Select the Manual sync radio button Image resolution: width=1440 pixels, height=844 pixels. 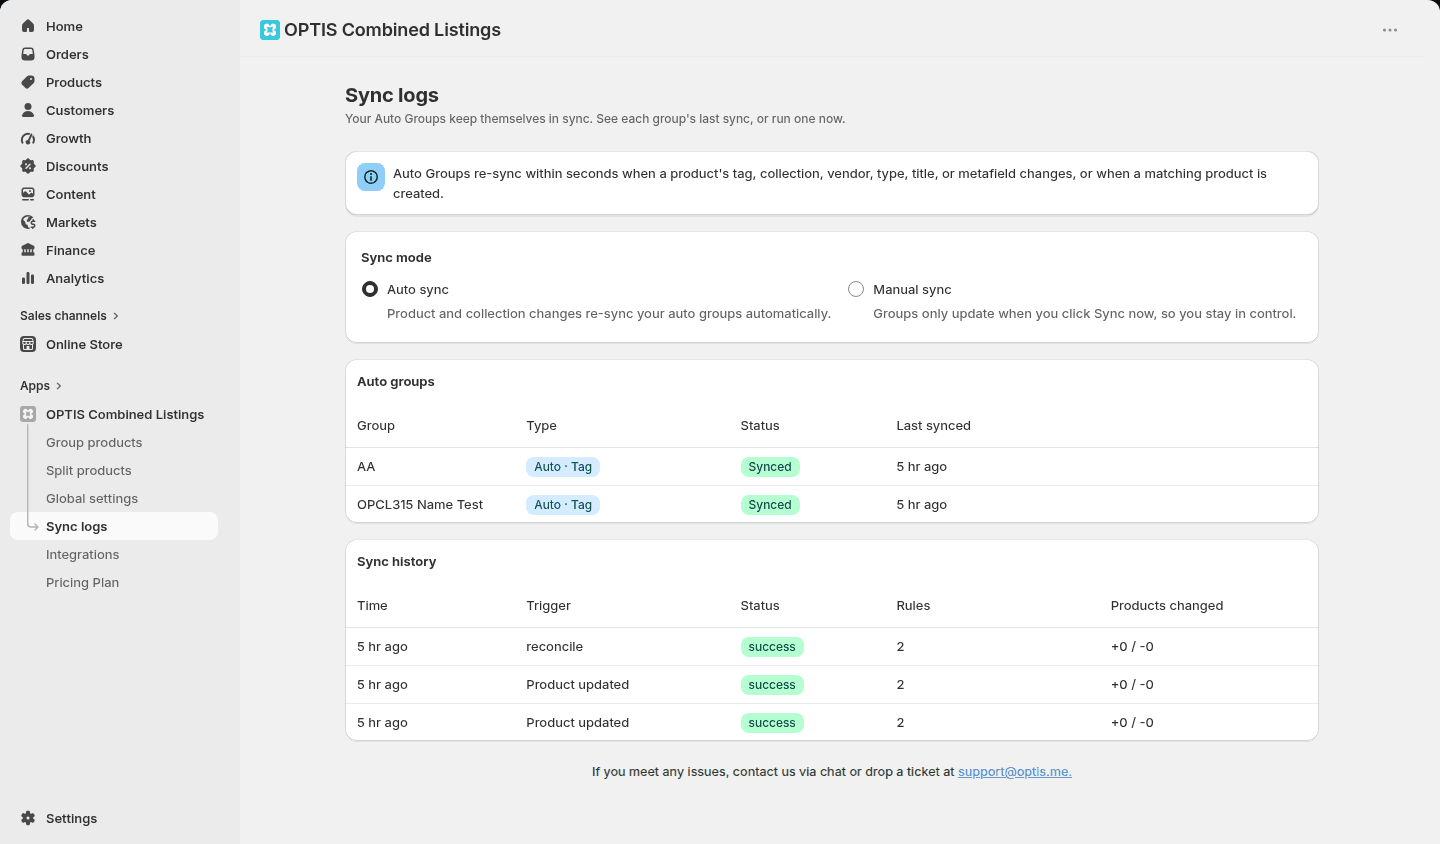click(x=856, y=289)
